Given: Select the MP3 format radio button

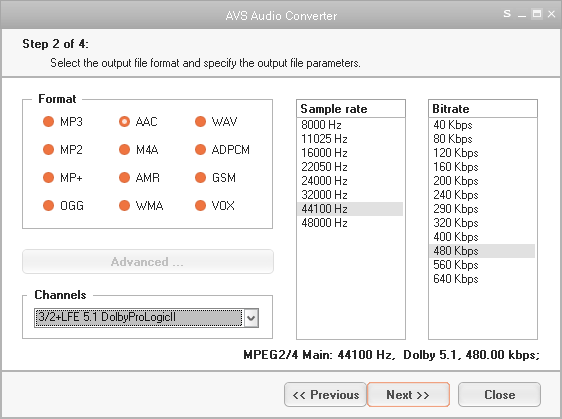Looking at the screenshot, I should 48,122.
